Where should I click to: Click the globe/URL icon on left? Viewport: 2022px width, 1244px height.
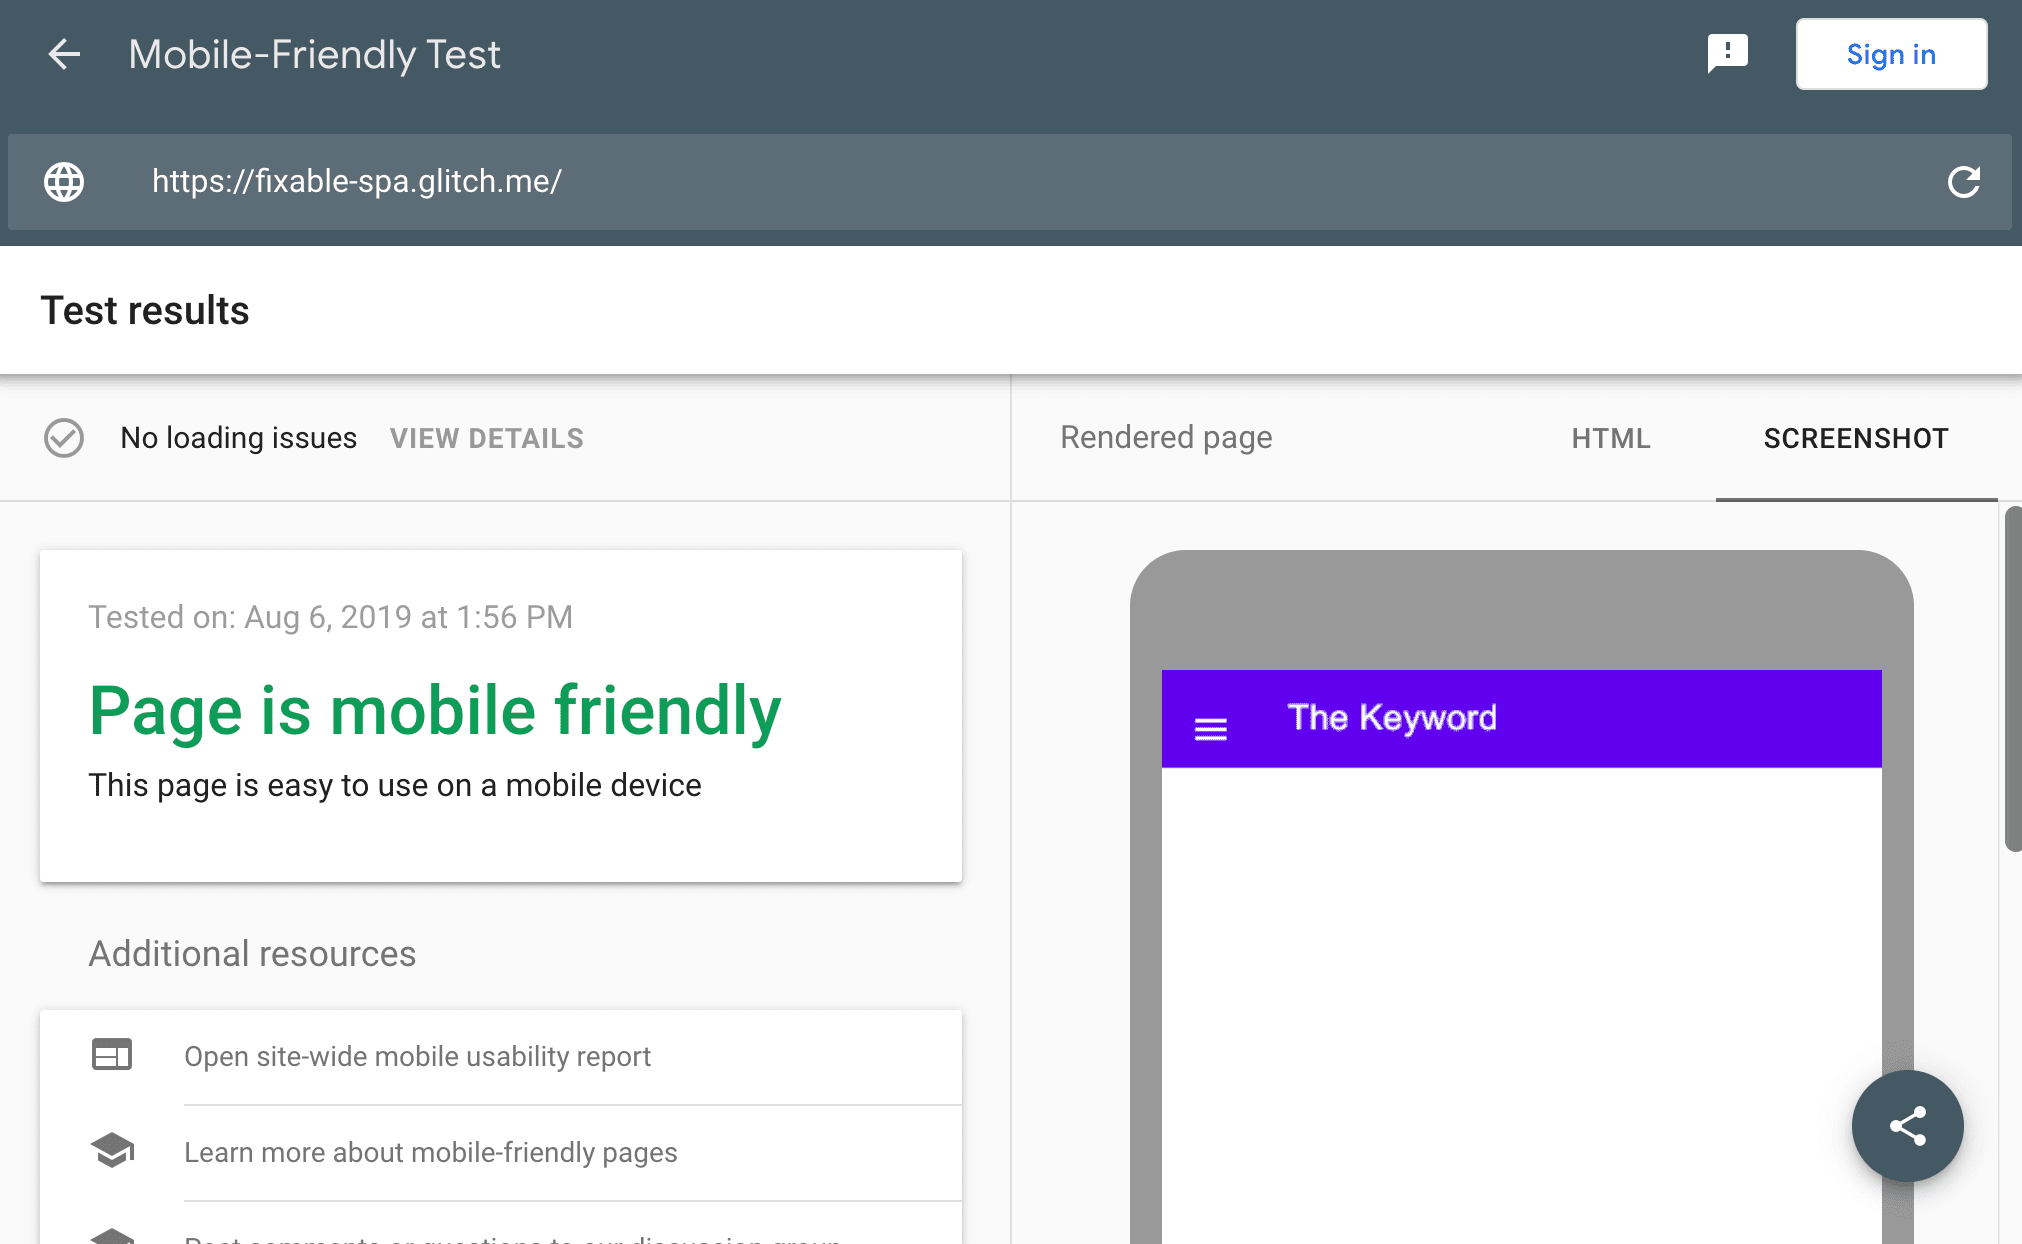tap(64, 181)
